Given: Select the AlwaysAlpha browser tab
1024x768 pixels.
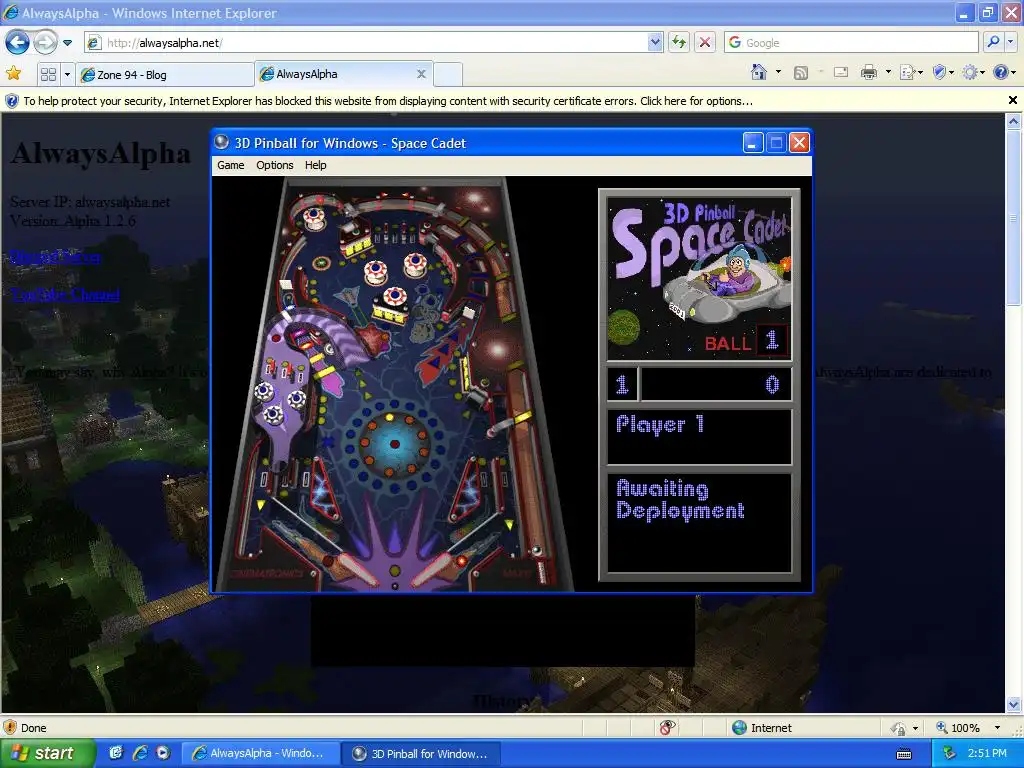Looking at the screenshot, I should click(334, 74).
